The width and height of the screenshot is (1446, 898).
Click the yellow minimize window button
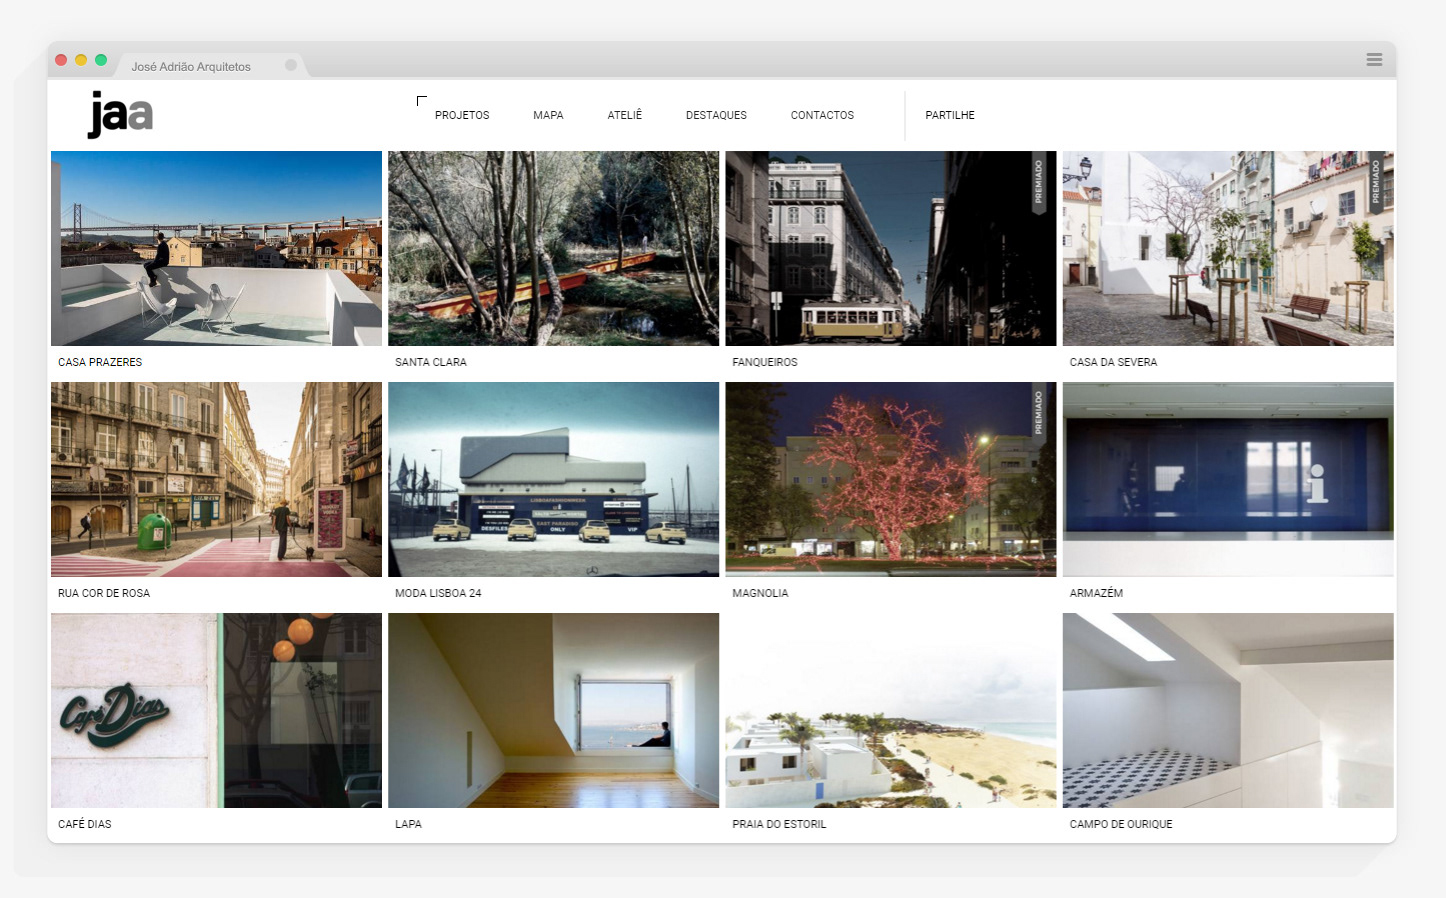tap(81, 60)
